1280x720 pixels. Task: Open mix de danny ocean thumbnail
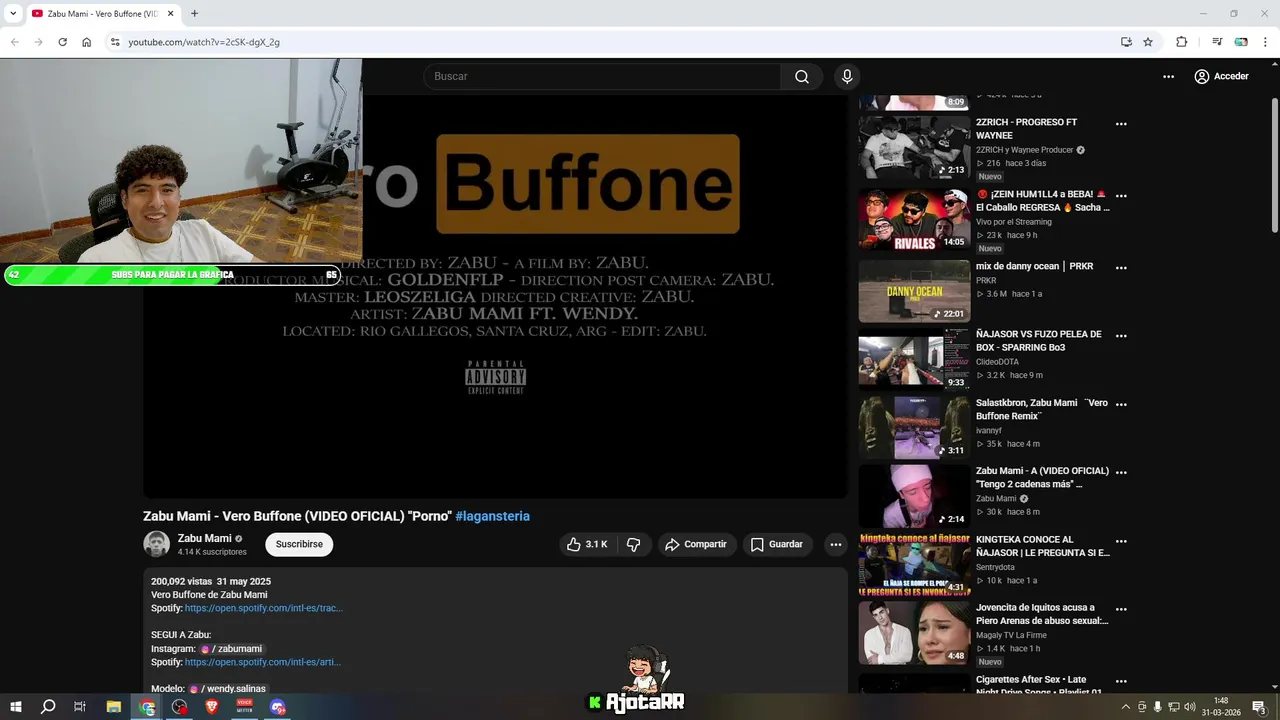tap(914, 291)
